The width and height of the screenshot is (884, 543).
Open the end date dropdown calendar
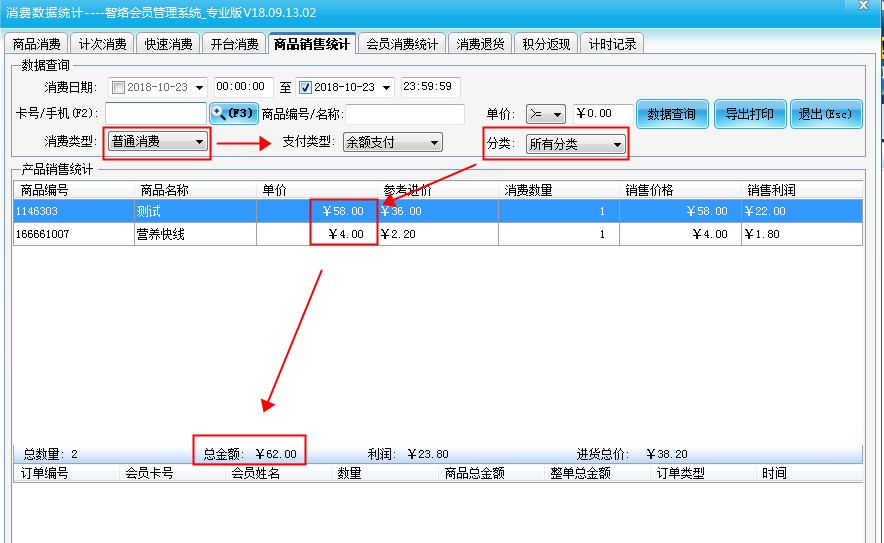tap(386, 88)
